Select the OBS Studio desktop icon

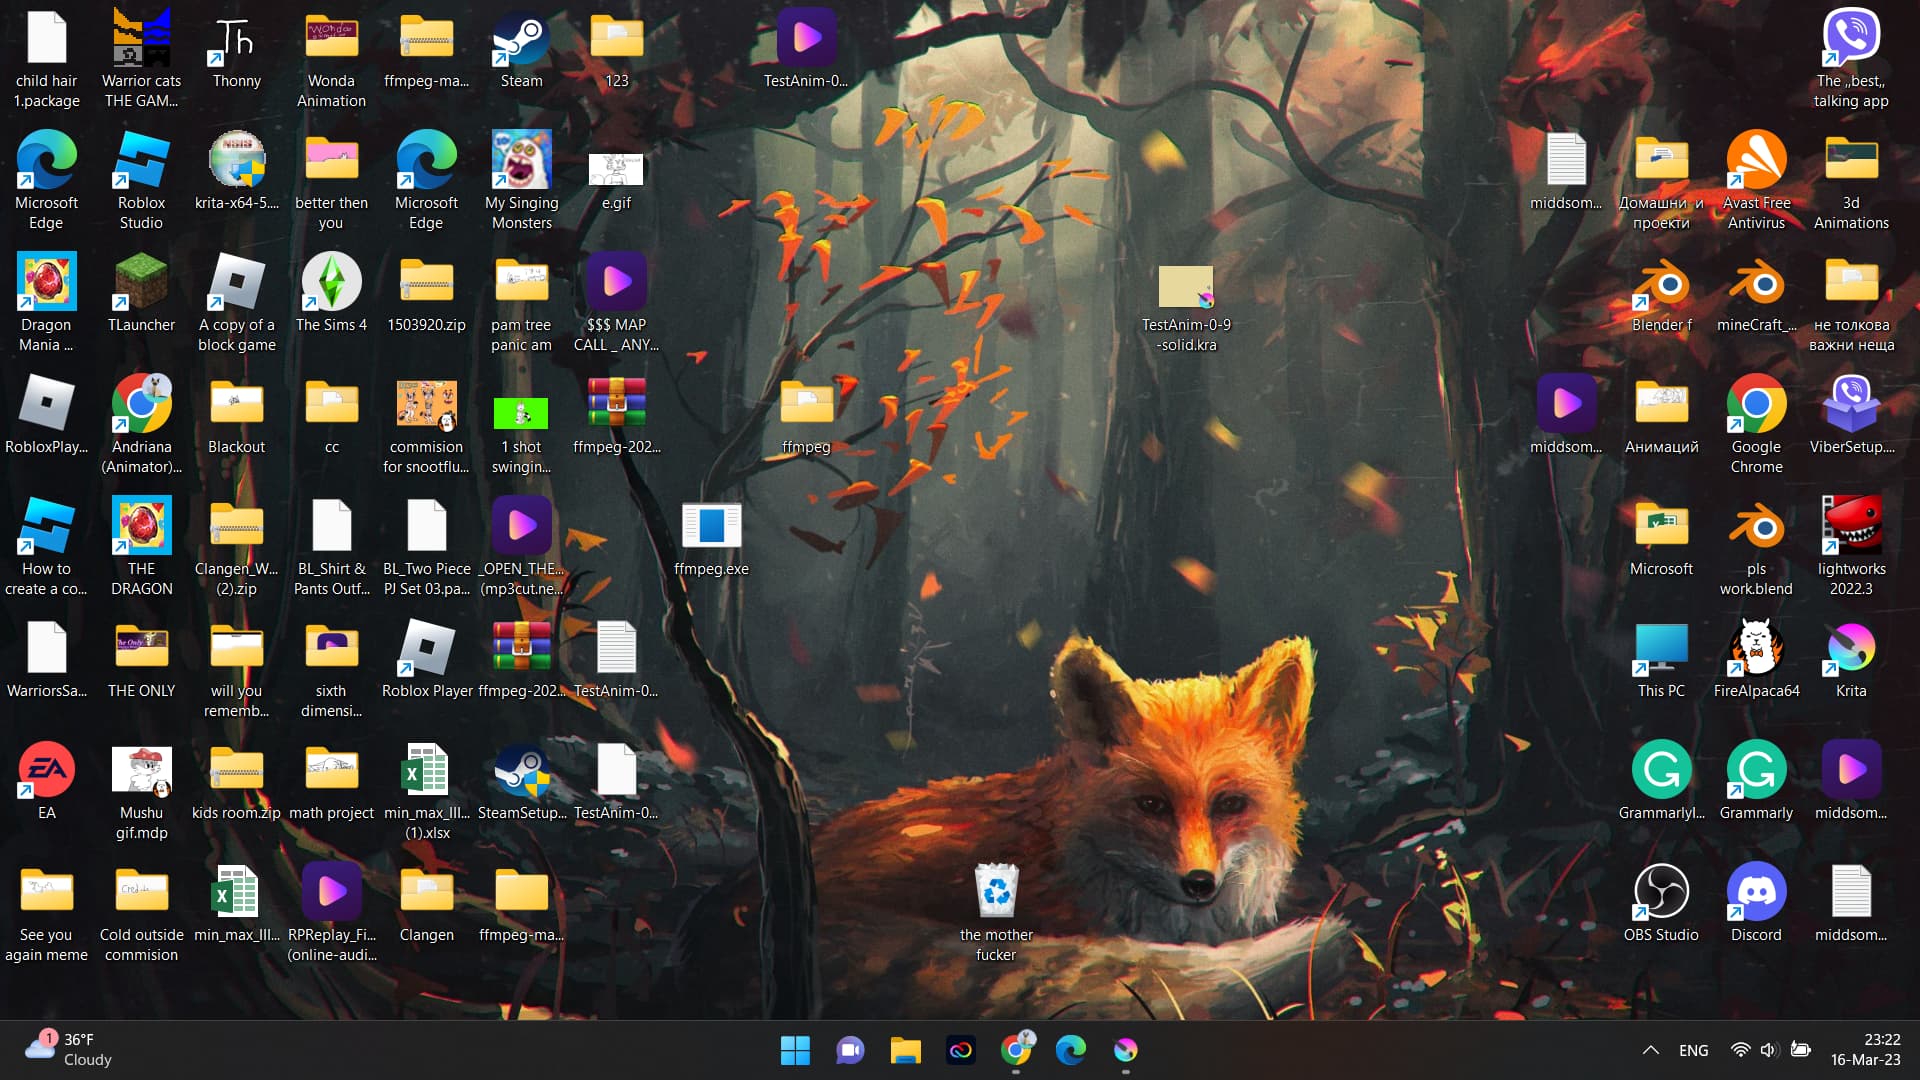[1661, 892]
